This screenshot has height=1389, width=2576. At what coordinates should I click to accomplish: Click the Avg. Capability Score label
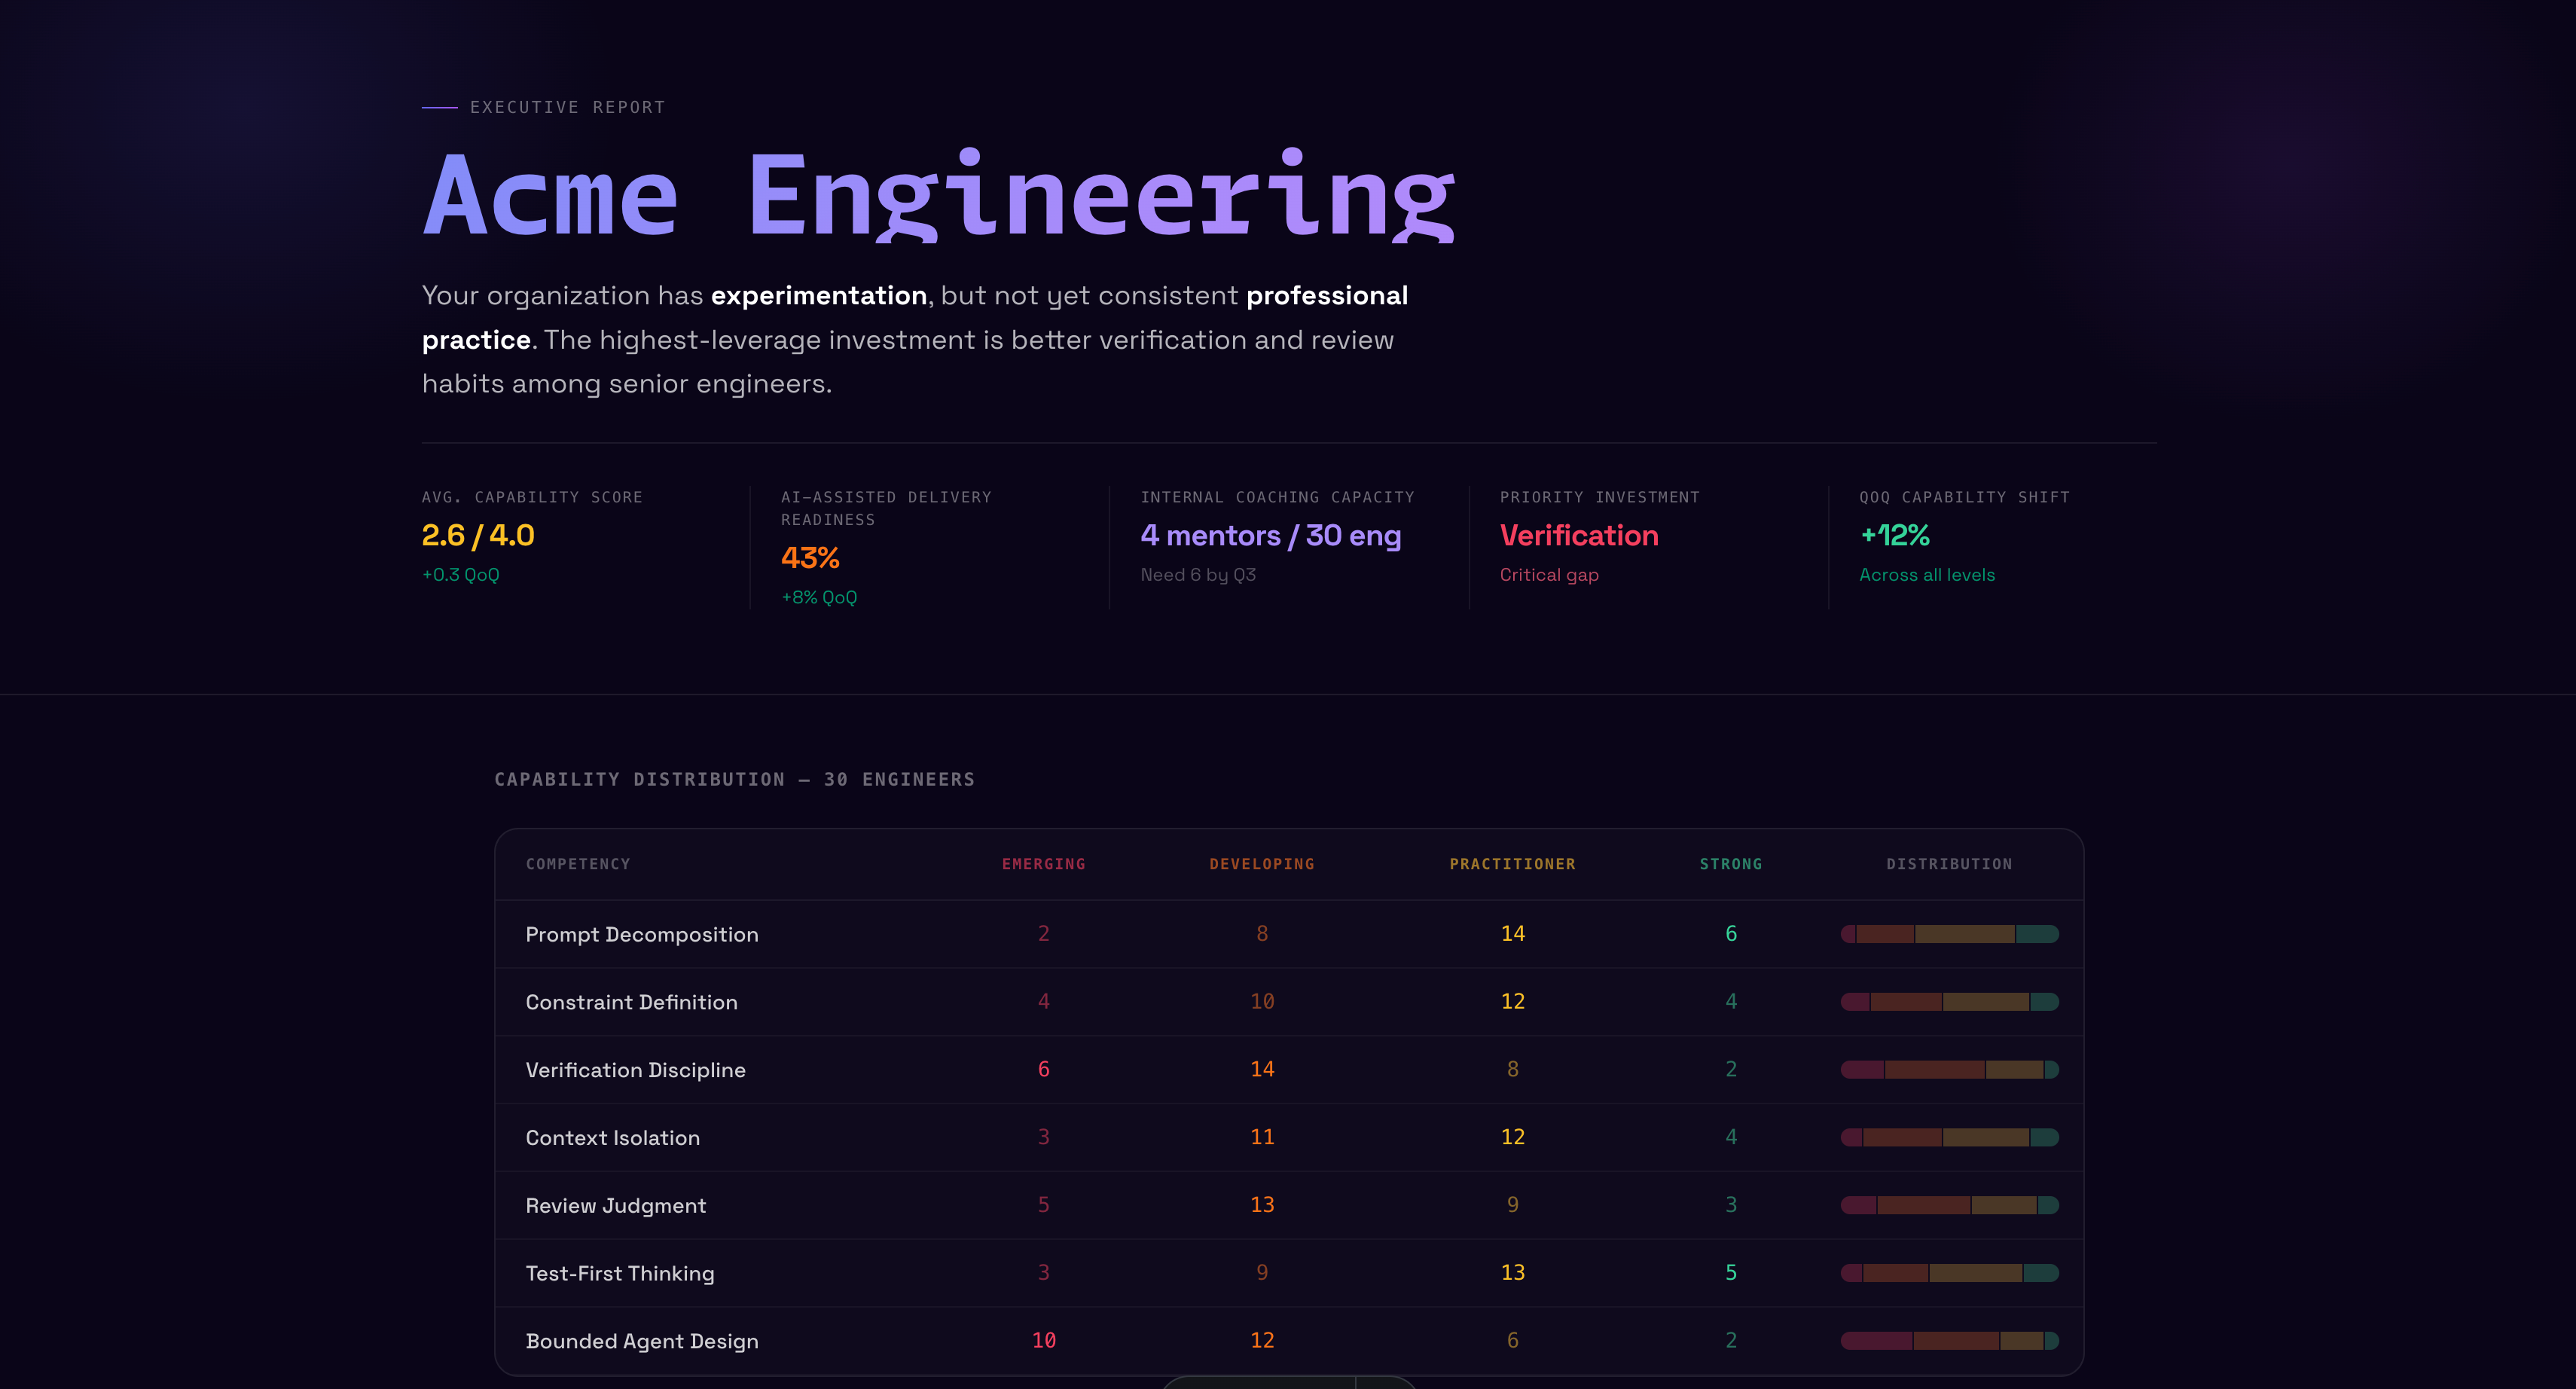[x=532, y=497]
